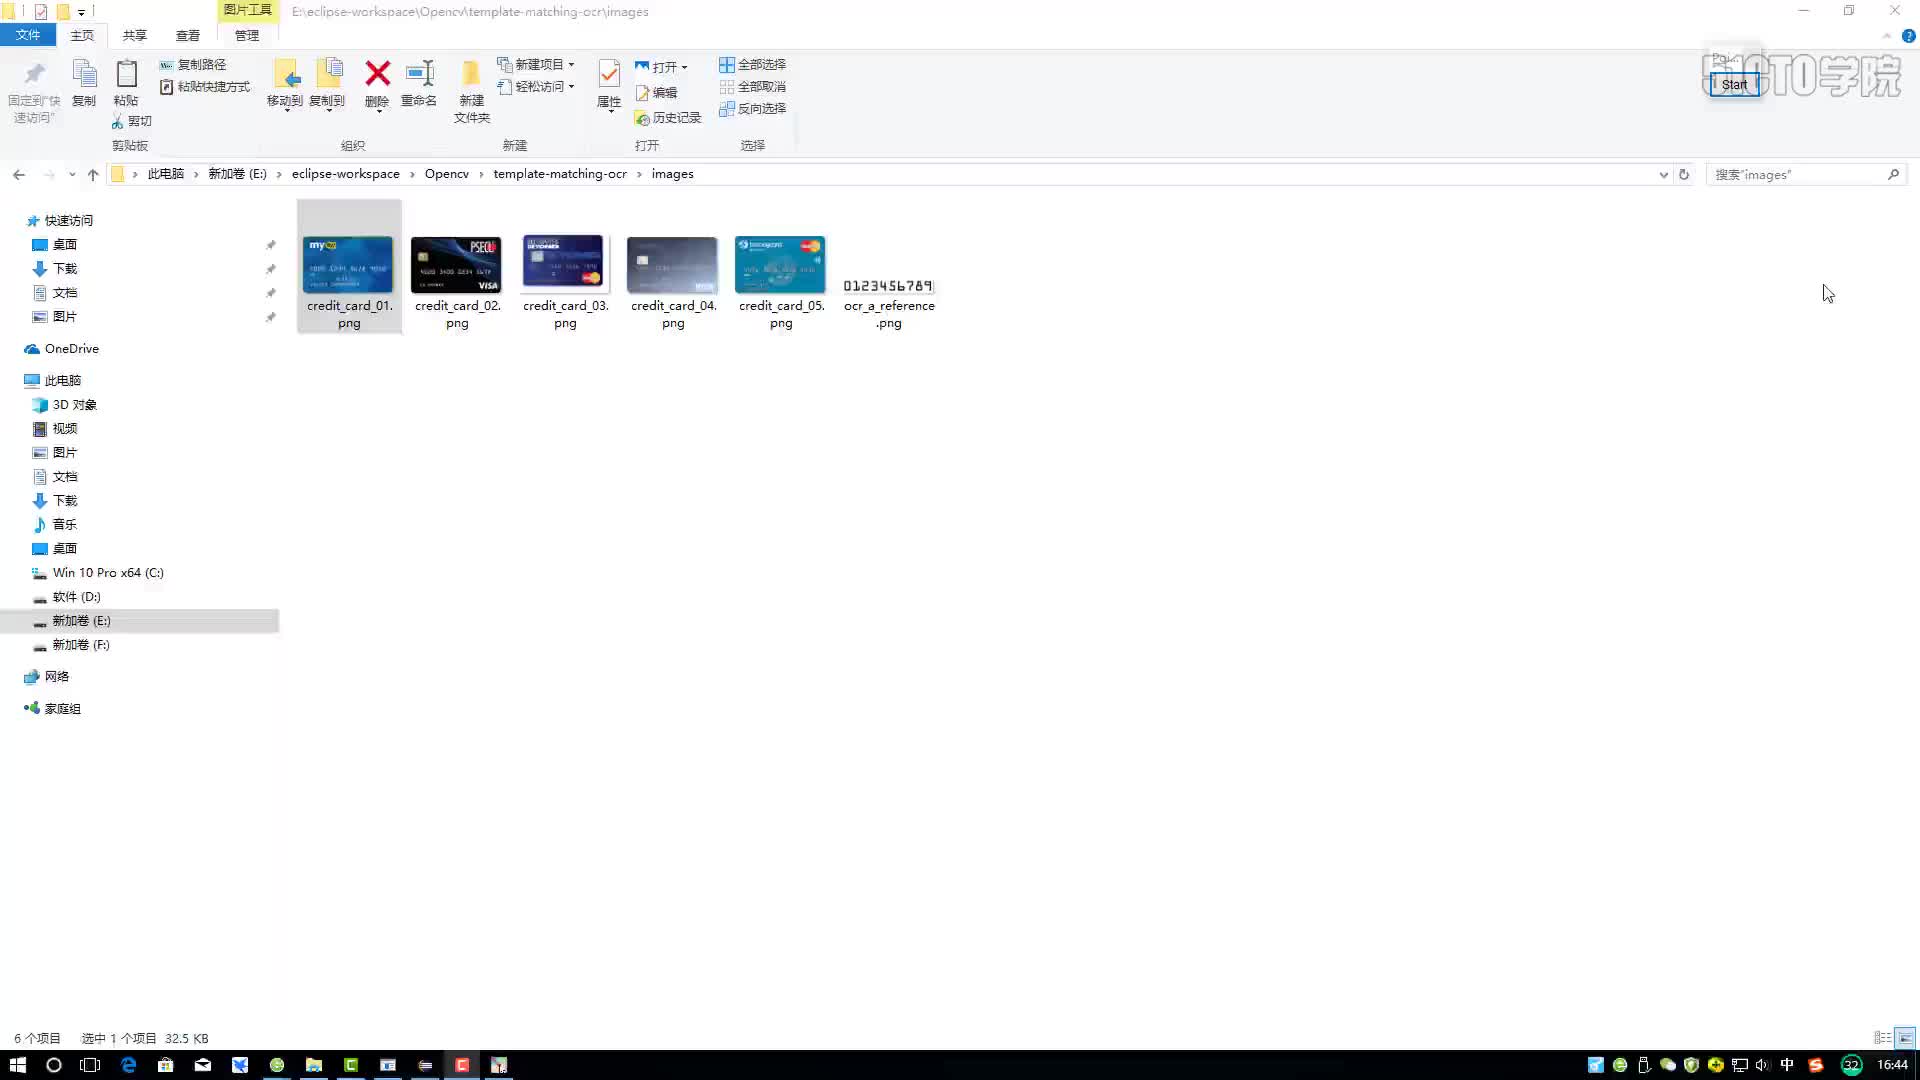Click the ribbon Help question mark icon
Image resolution: width=1920 pixels, height=1080 pixels.
(1908, 36)
